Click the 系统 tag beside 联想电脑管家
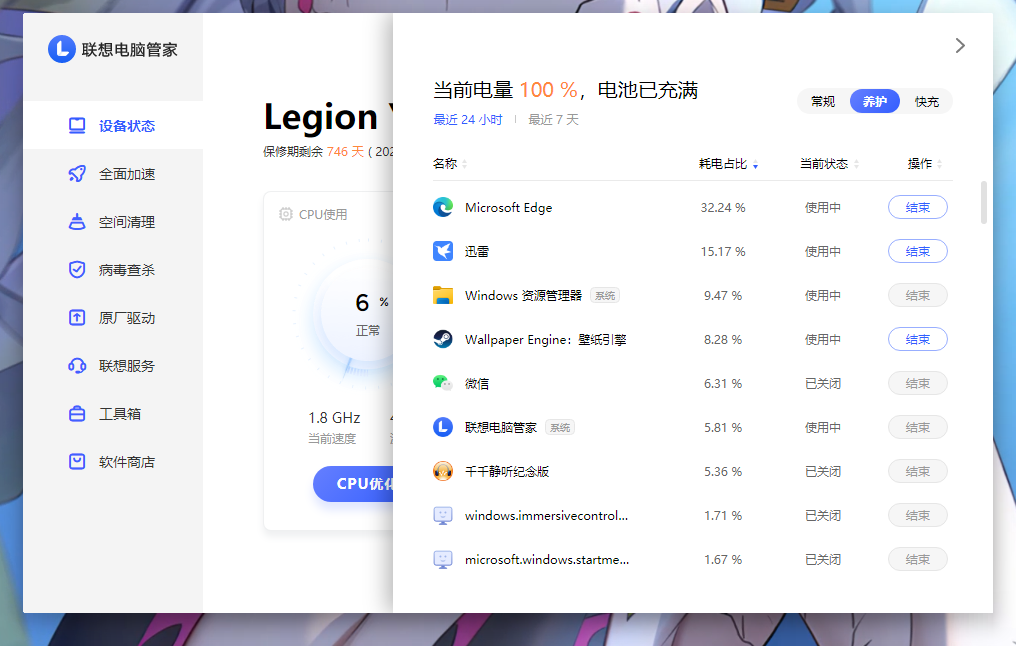 pyautogui.click(x=560, y=427)
